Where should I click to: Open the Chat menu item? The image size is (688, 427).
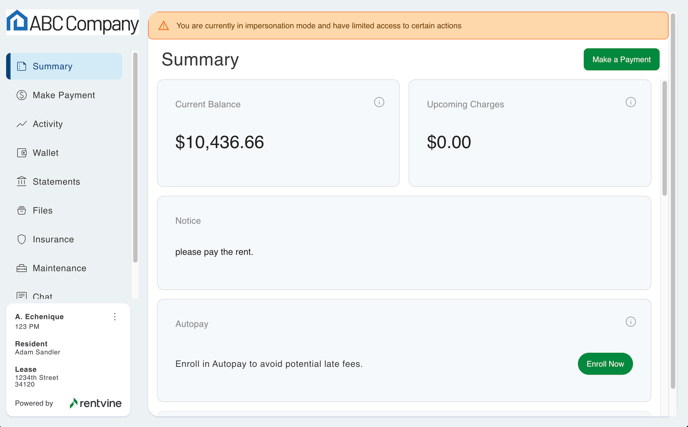click(42, 296)
